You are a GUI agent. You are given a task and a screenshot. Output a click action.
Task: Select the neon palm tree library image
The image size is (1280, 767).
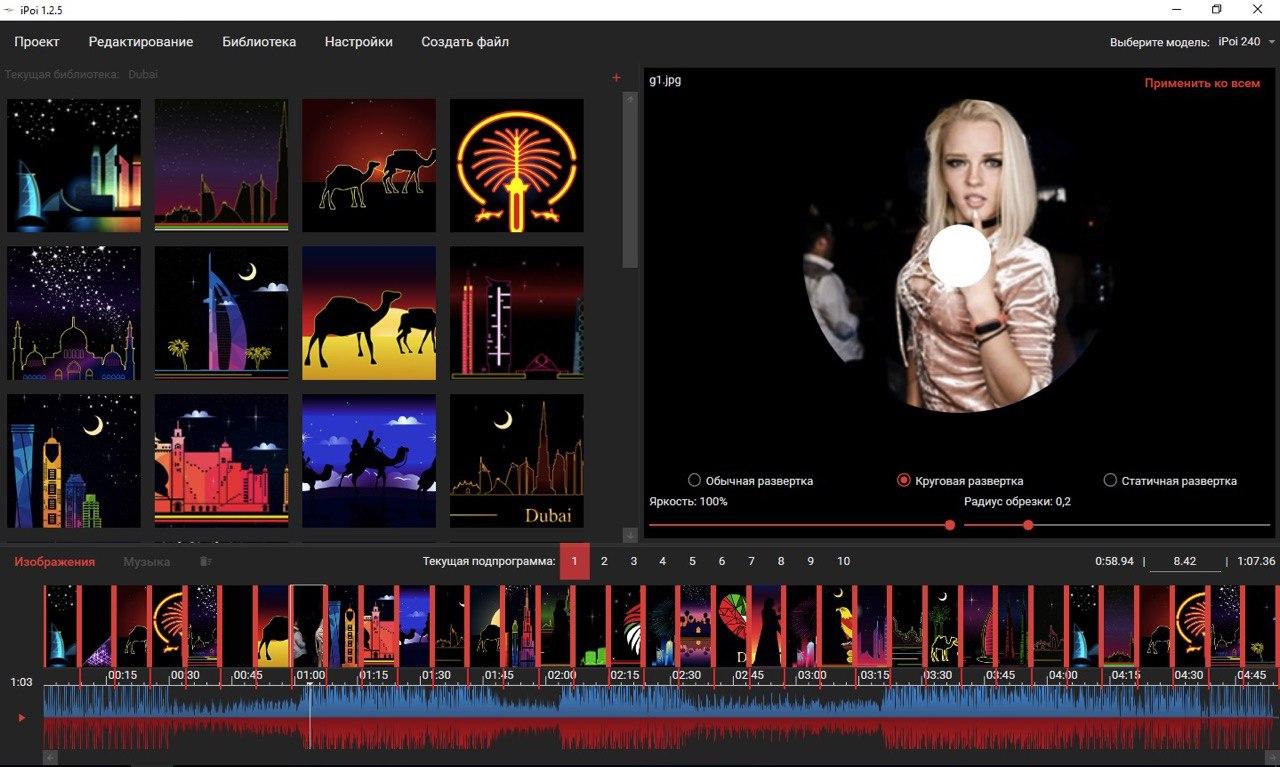[517, 166]
